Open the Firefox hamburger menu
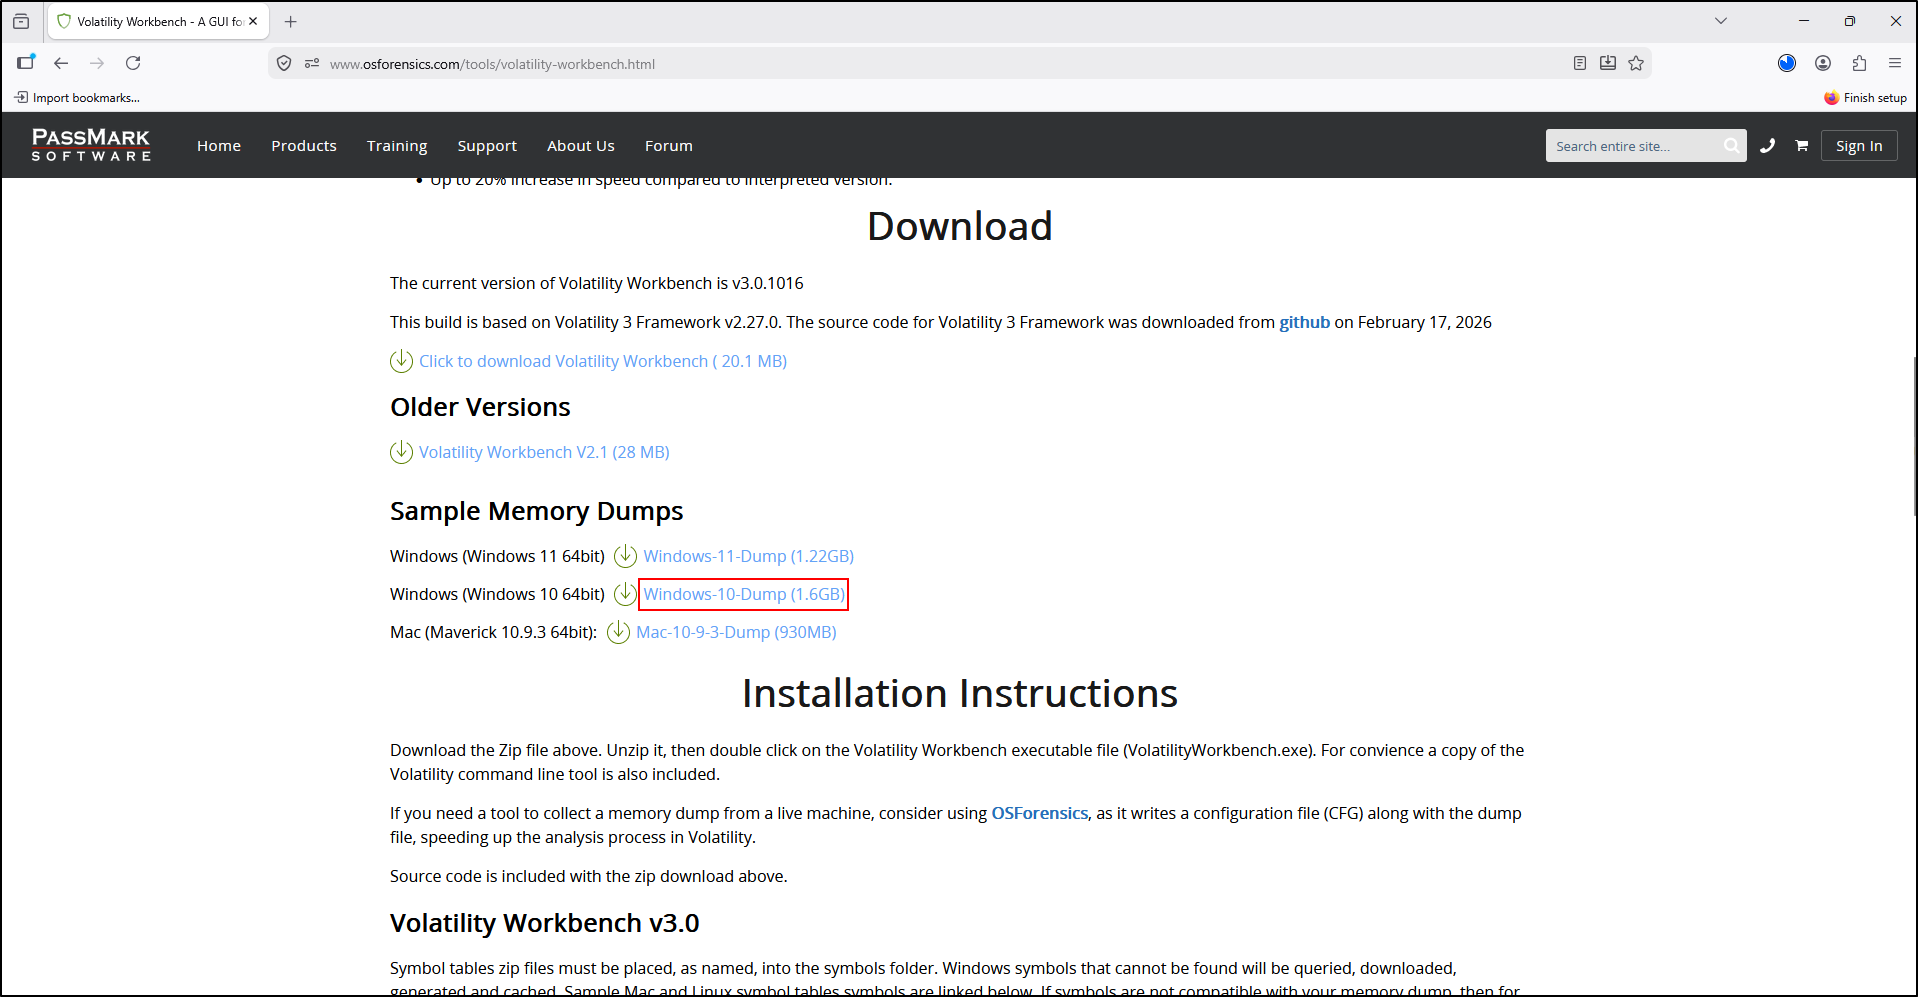 click(x=1895, y=63)
